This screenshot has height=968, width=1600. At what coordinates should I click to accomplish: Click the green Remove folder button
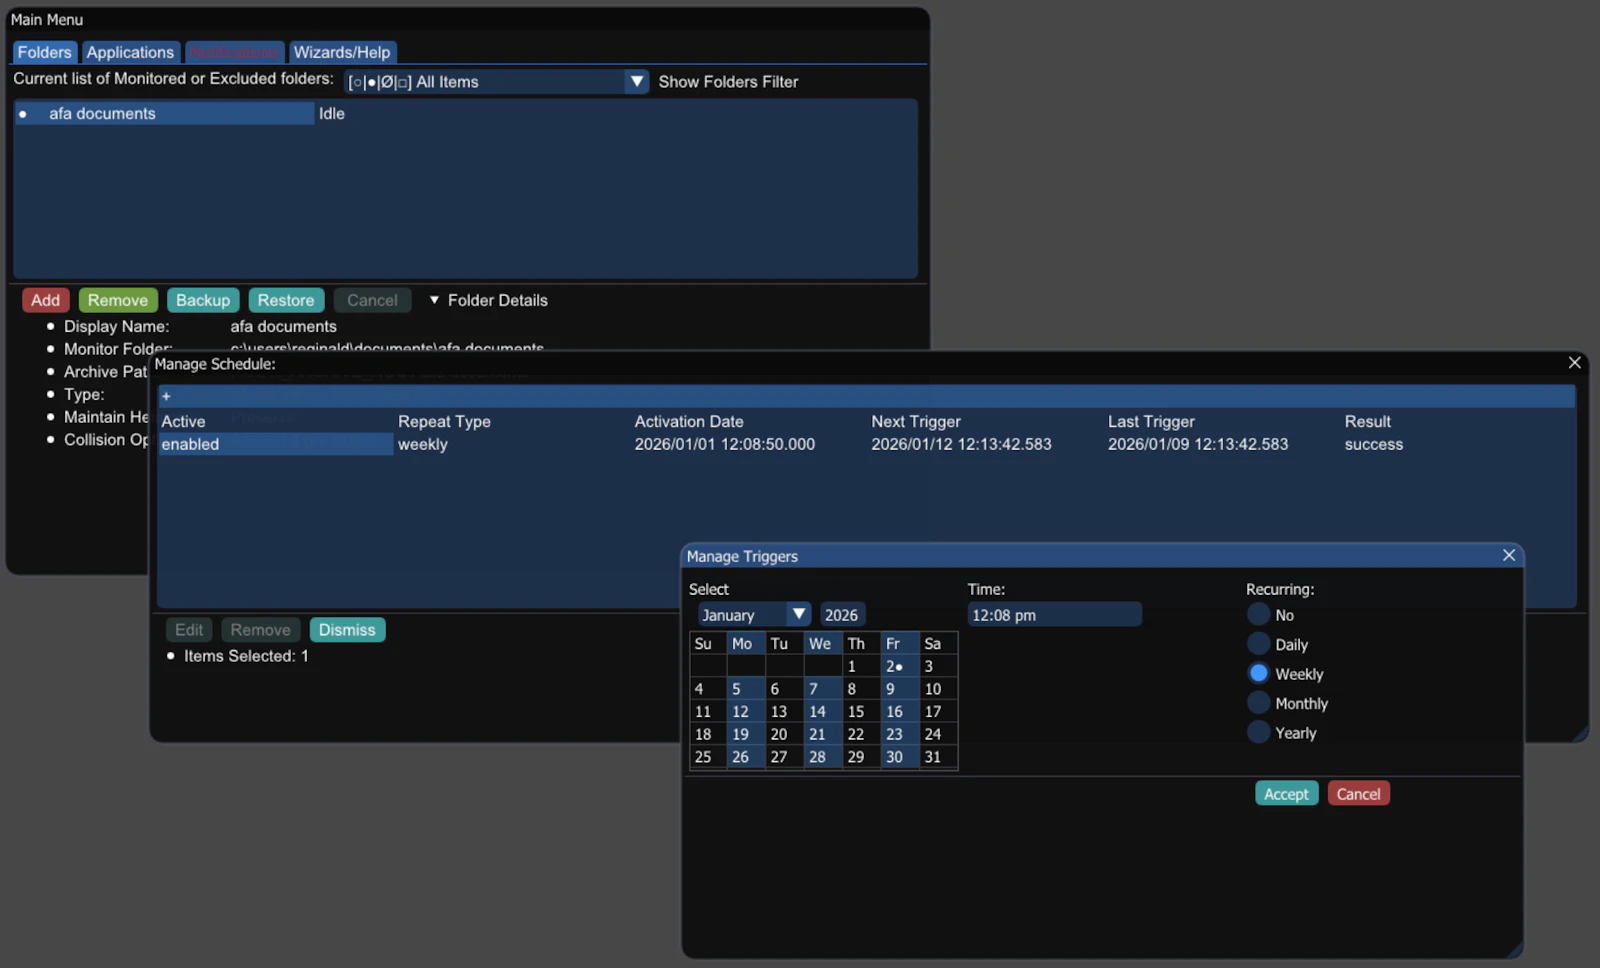118,300
